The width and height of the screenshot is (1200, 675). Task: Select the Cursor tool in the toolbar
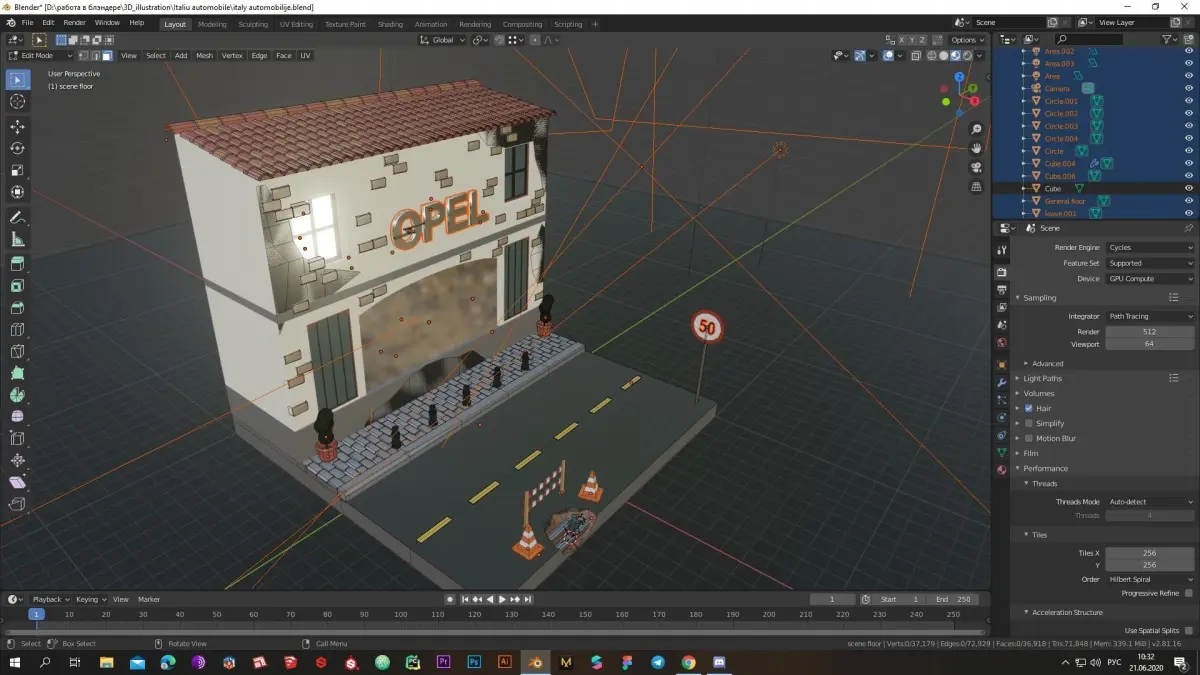17,102
